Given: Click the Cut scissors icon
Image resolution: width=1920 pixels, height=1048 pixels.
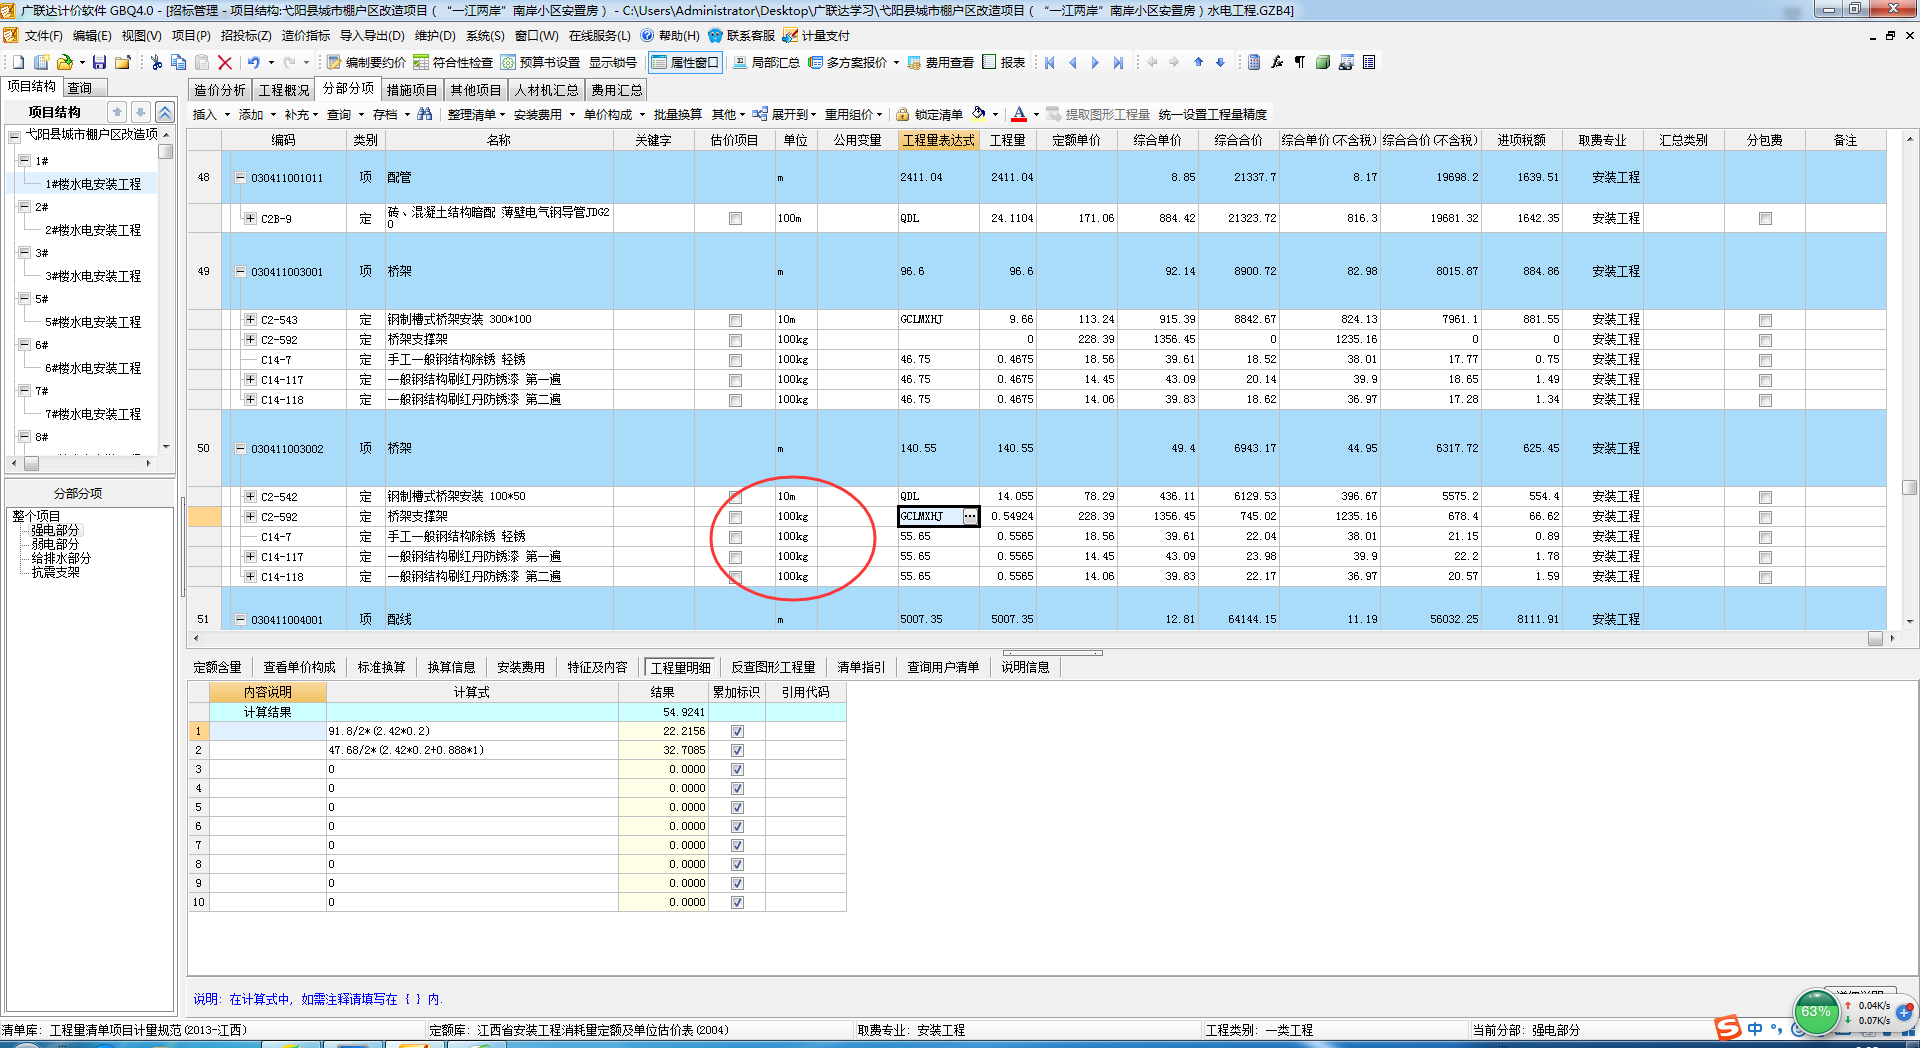Looking at the screenshot, I should pos(156,62).
